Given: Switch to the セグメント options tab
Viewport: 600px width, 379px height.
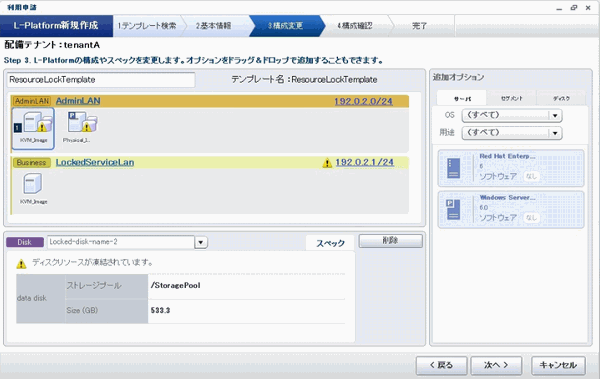Looking at the screenshot, I should tap(512, 98).
